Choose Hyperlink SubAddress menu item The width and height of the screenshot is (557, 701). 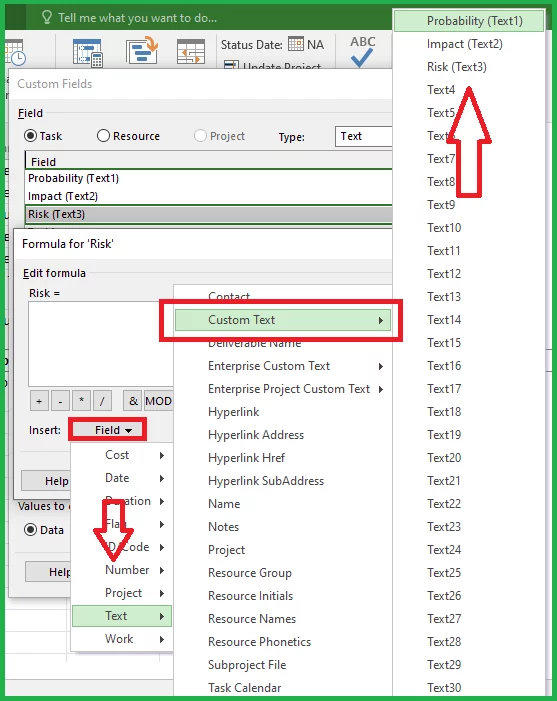tap(283, 481)
